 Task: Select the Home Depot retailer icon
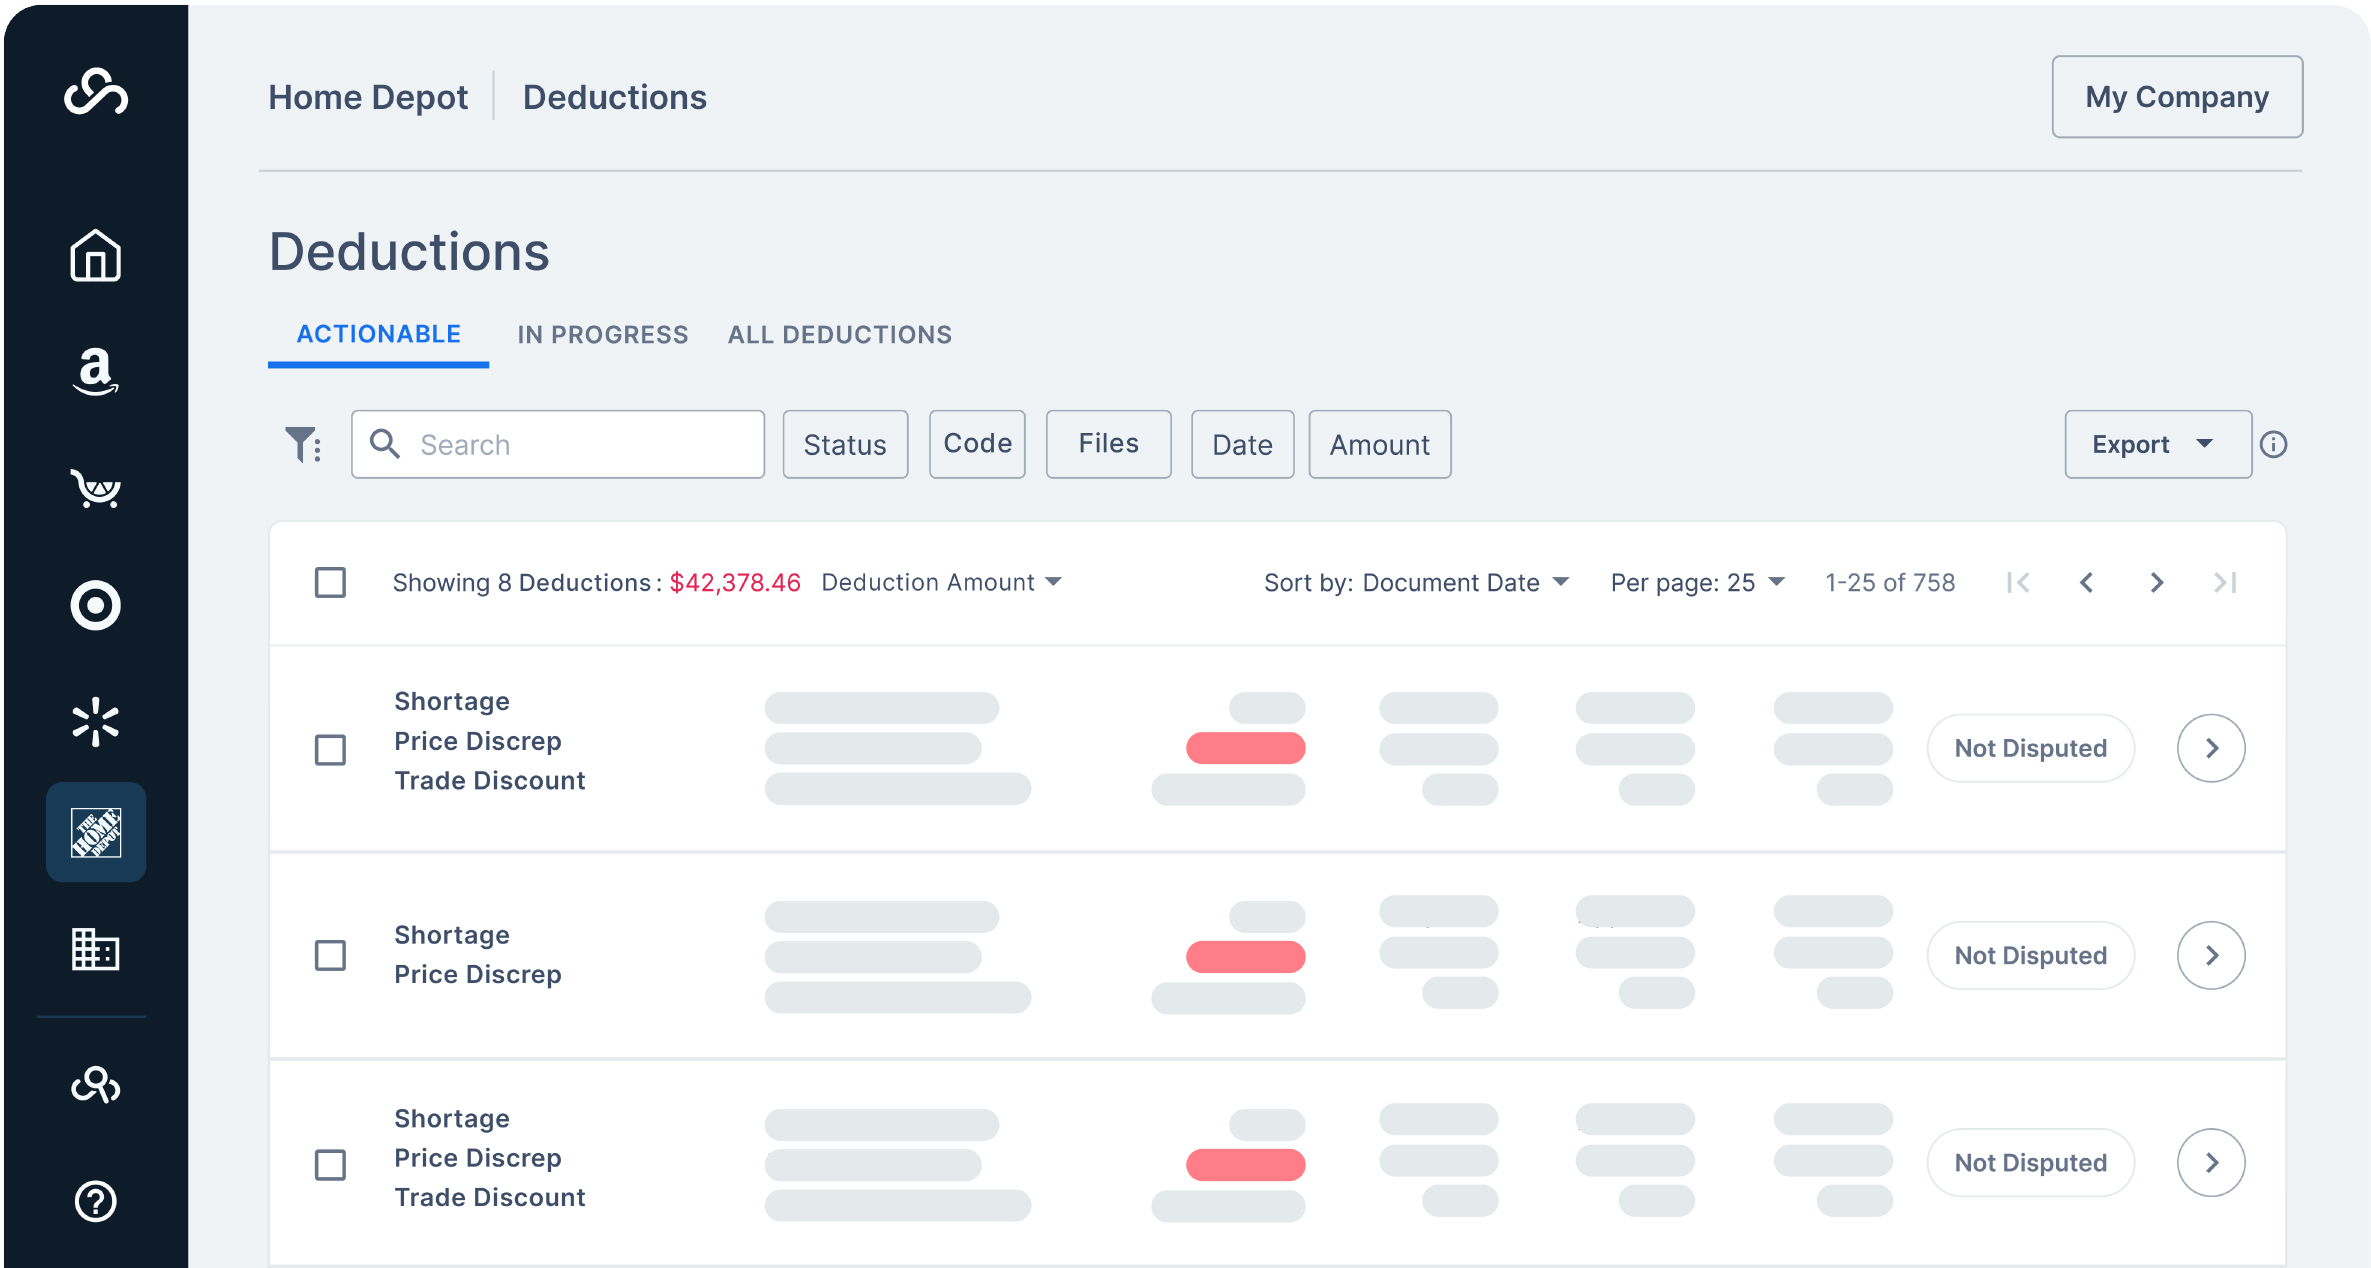(x=95, y=832)
